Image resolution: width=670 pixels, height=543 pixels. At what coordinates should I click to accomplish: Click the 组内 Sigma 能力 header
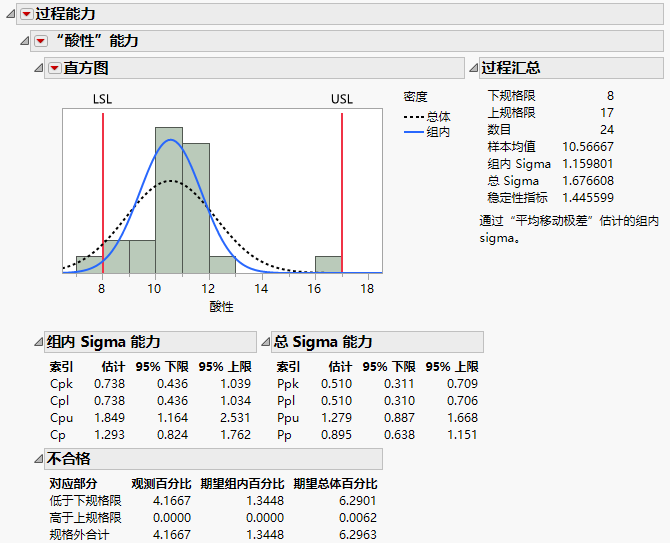(150, 342)
